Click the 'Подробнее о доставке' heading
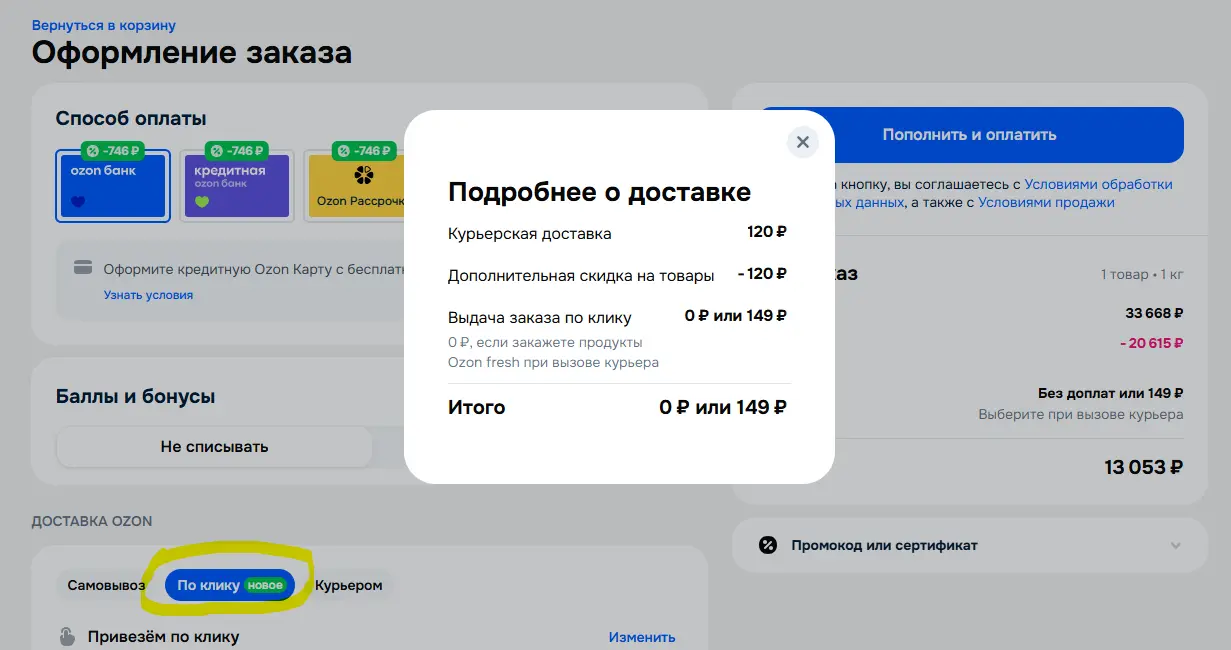1231x650 pixels. tap(599, 192)
